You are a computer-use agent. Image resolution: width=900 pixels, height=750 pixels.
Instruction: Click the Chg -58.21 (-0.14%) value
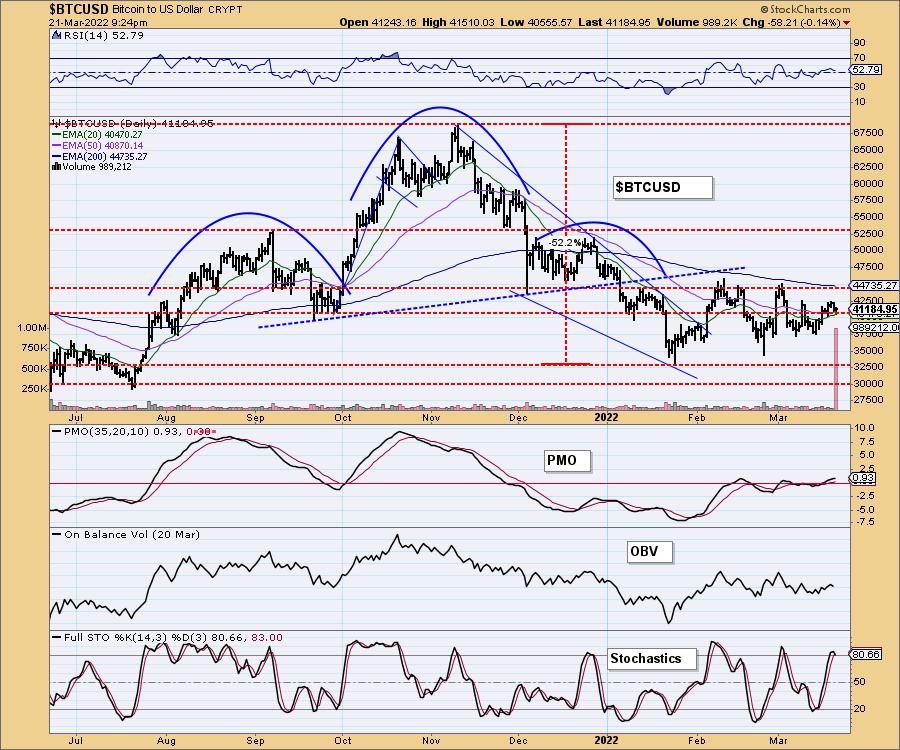[x=792, y=22]
